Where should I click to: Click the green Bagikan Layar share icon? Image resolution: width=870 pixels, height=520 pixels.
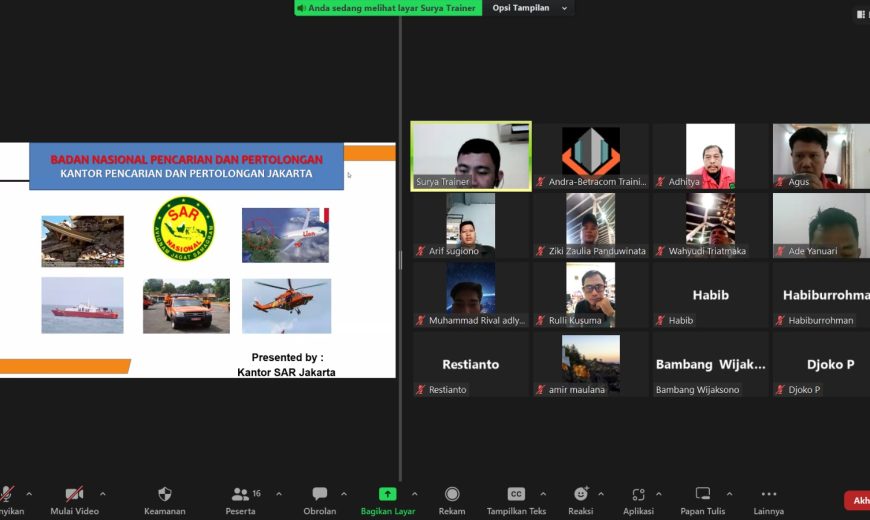[387, 494]
